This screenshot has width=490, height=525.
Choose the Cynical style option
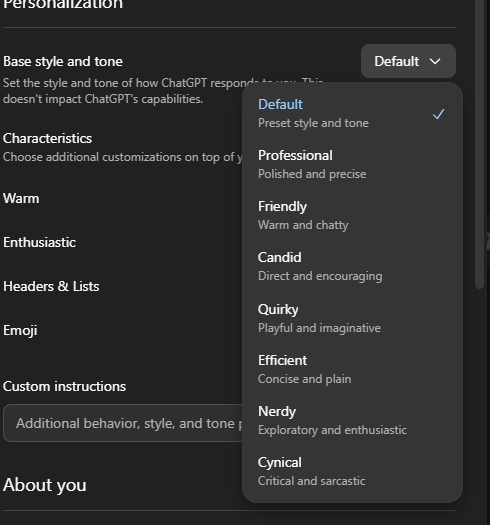(352, 471)
